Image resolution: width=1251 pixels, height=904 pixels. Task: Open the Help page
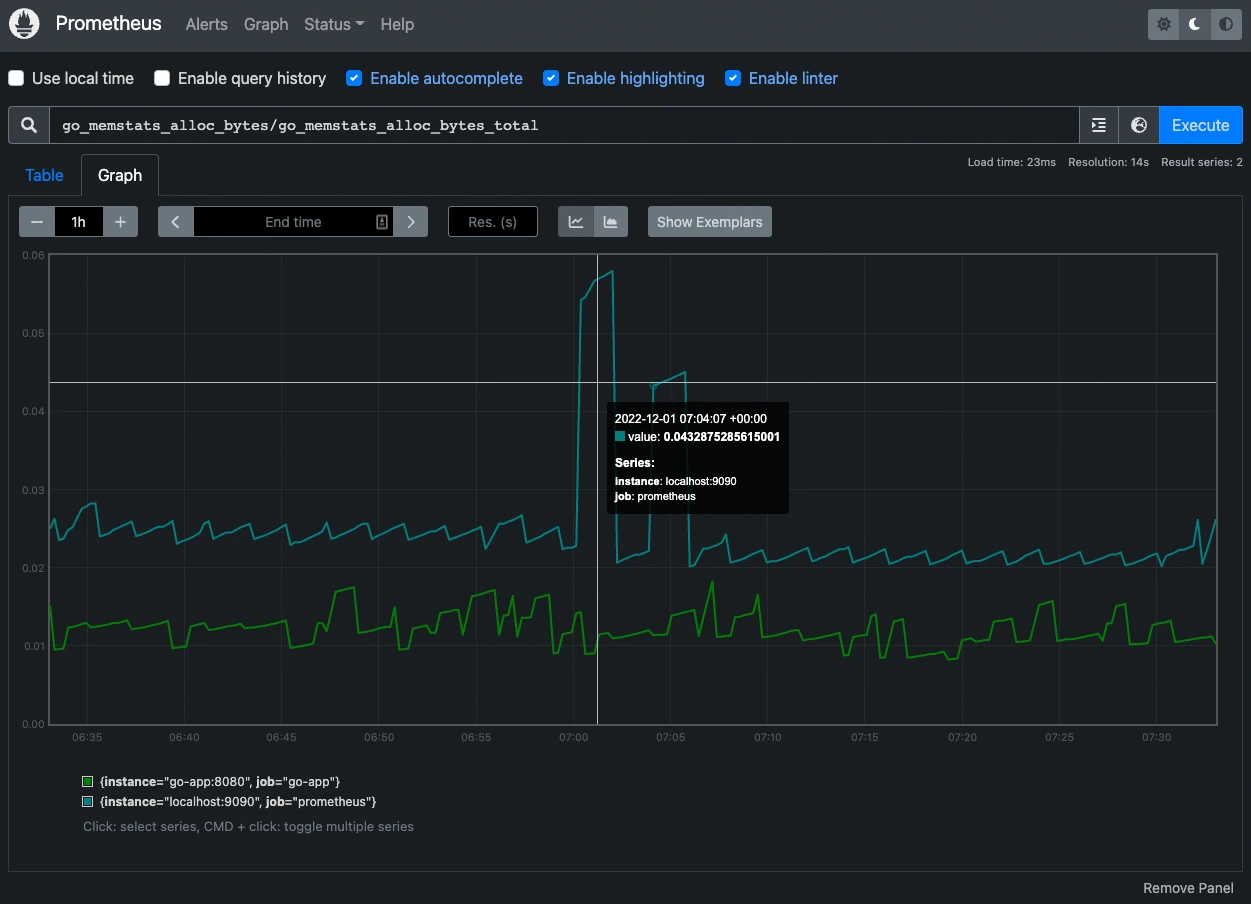[x=397, y=24]
